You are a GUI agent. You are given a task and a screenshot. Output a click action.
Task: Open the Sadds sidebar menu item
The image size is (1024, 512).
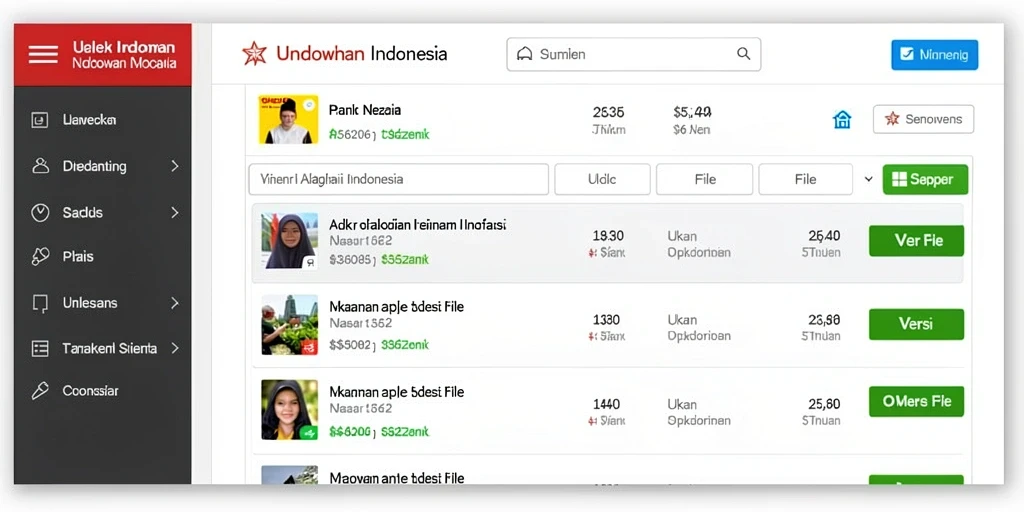(x=103, y=212)
